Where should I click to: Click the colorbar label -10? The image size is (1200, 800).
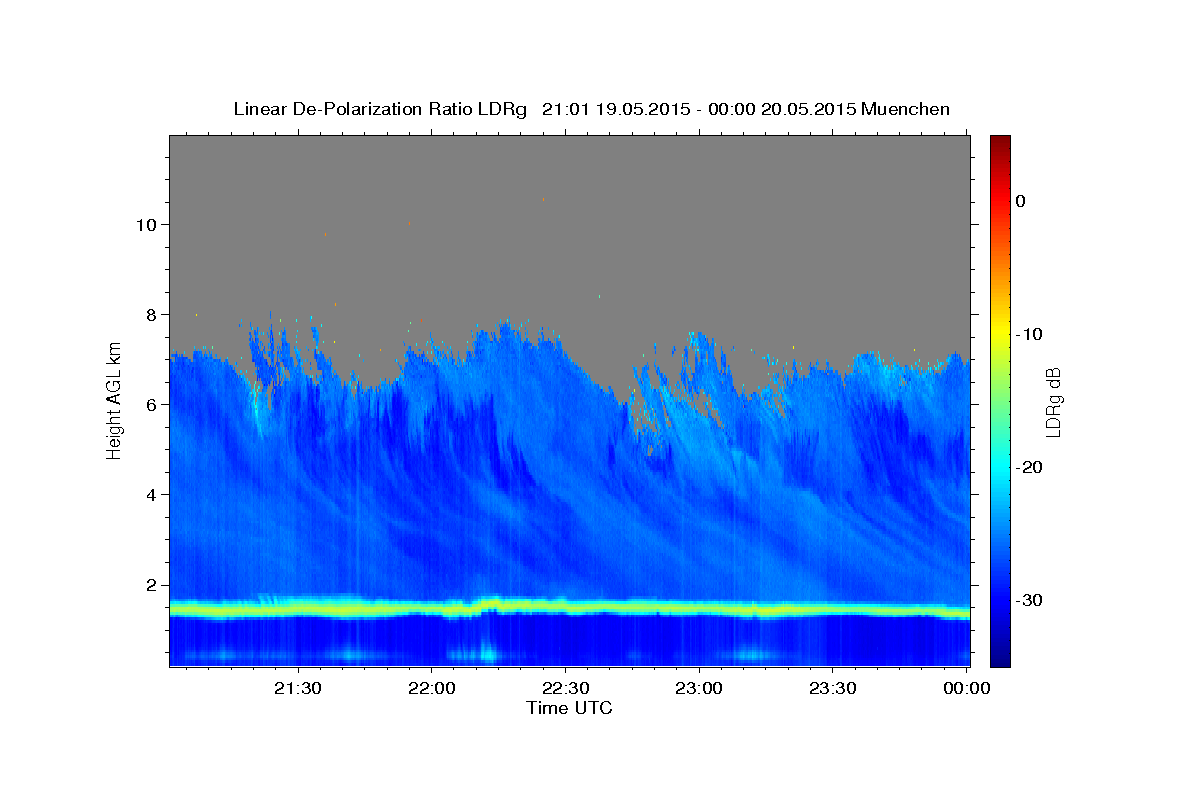1029,334
